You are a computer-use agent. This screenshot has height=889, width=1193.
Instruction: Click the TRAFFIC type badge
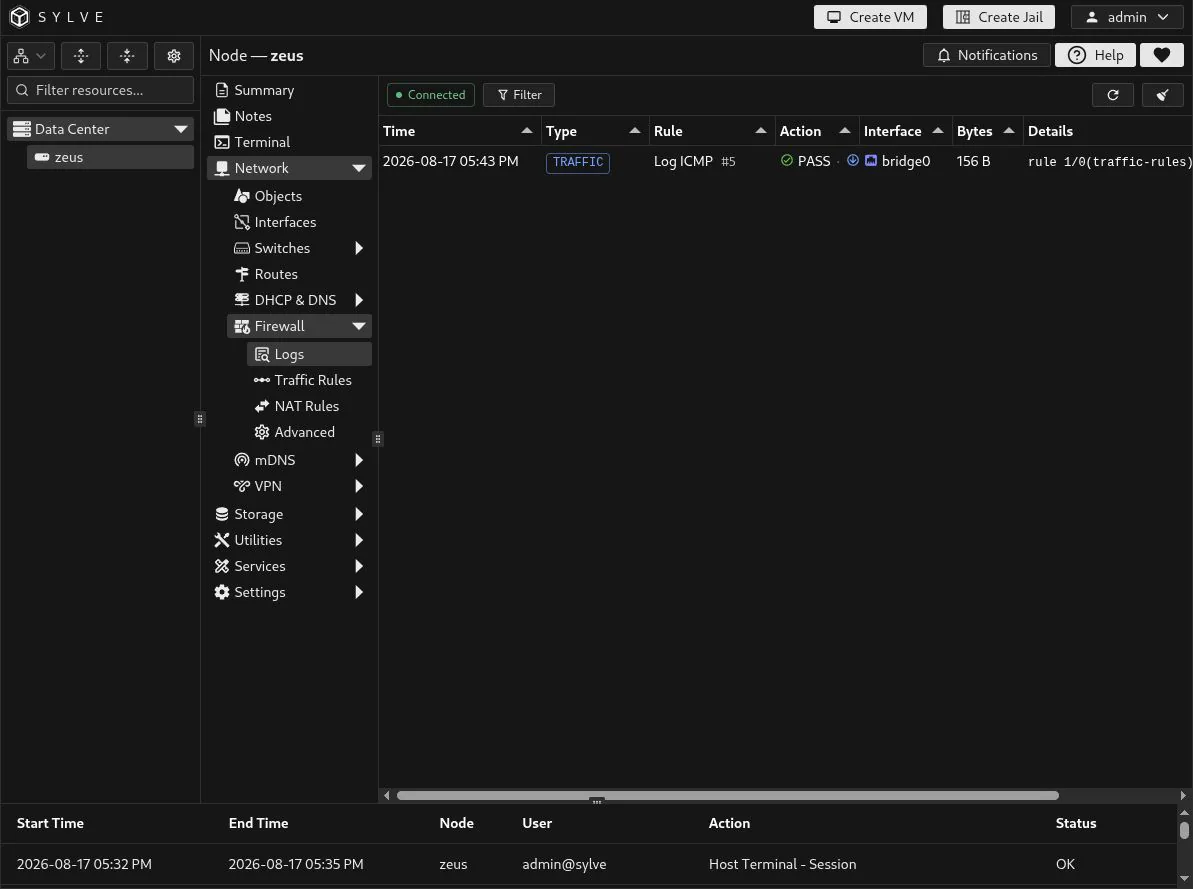pos(577,162)
